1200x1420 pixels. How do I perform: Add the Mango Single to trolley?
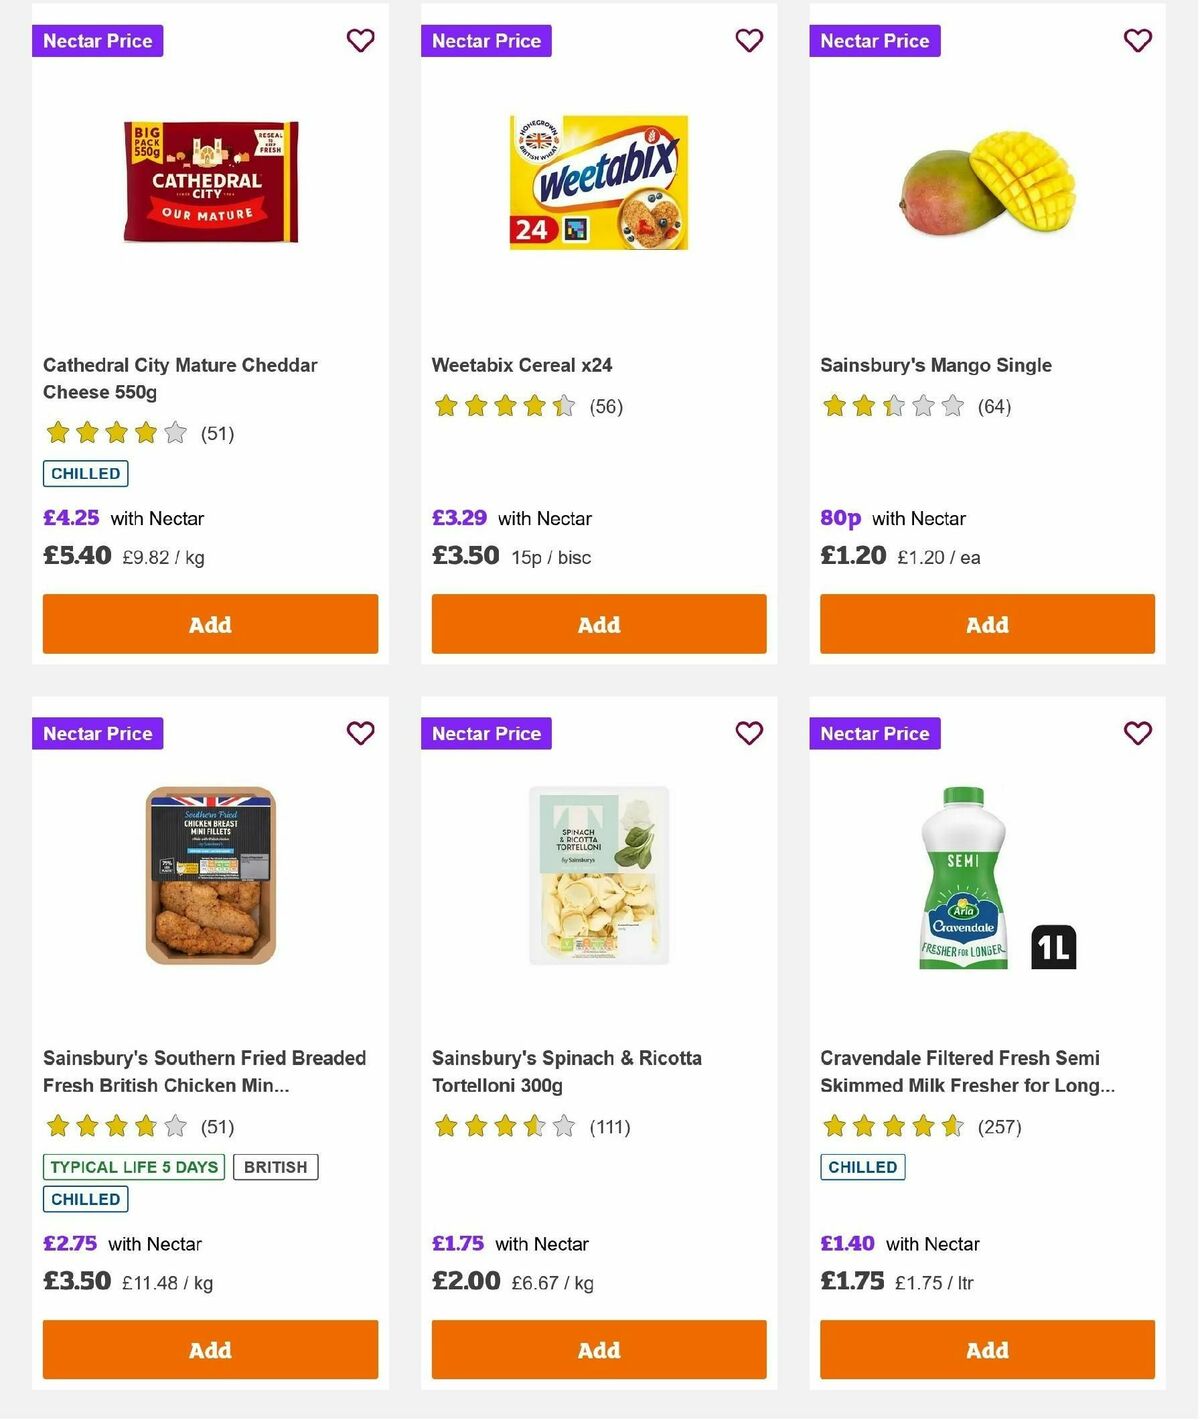[987, 624]
